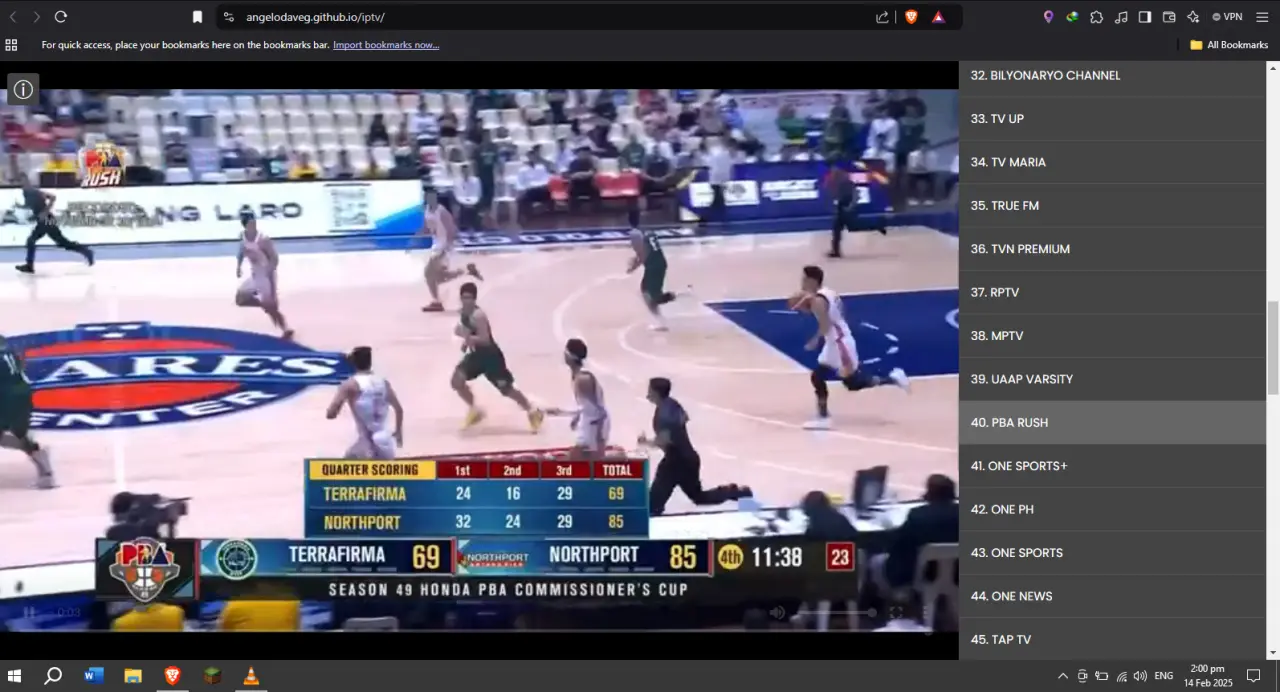Viewport: 1280px width, 692px height.
Task: Switch to Brave browser taskbar icon
Action: pyautogui.click(x=172, y=676)
